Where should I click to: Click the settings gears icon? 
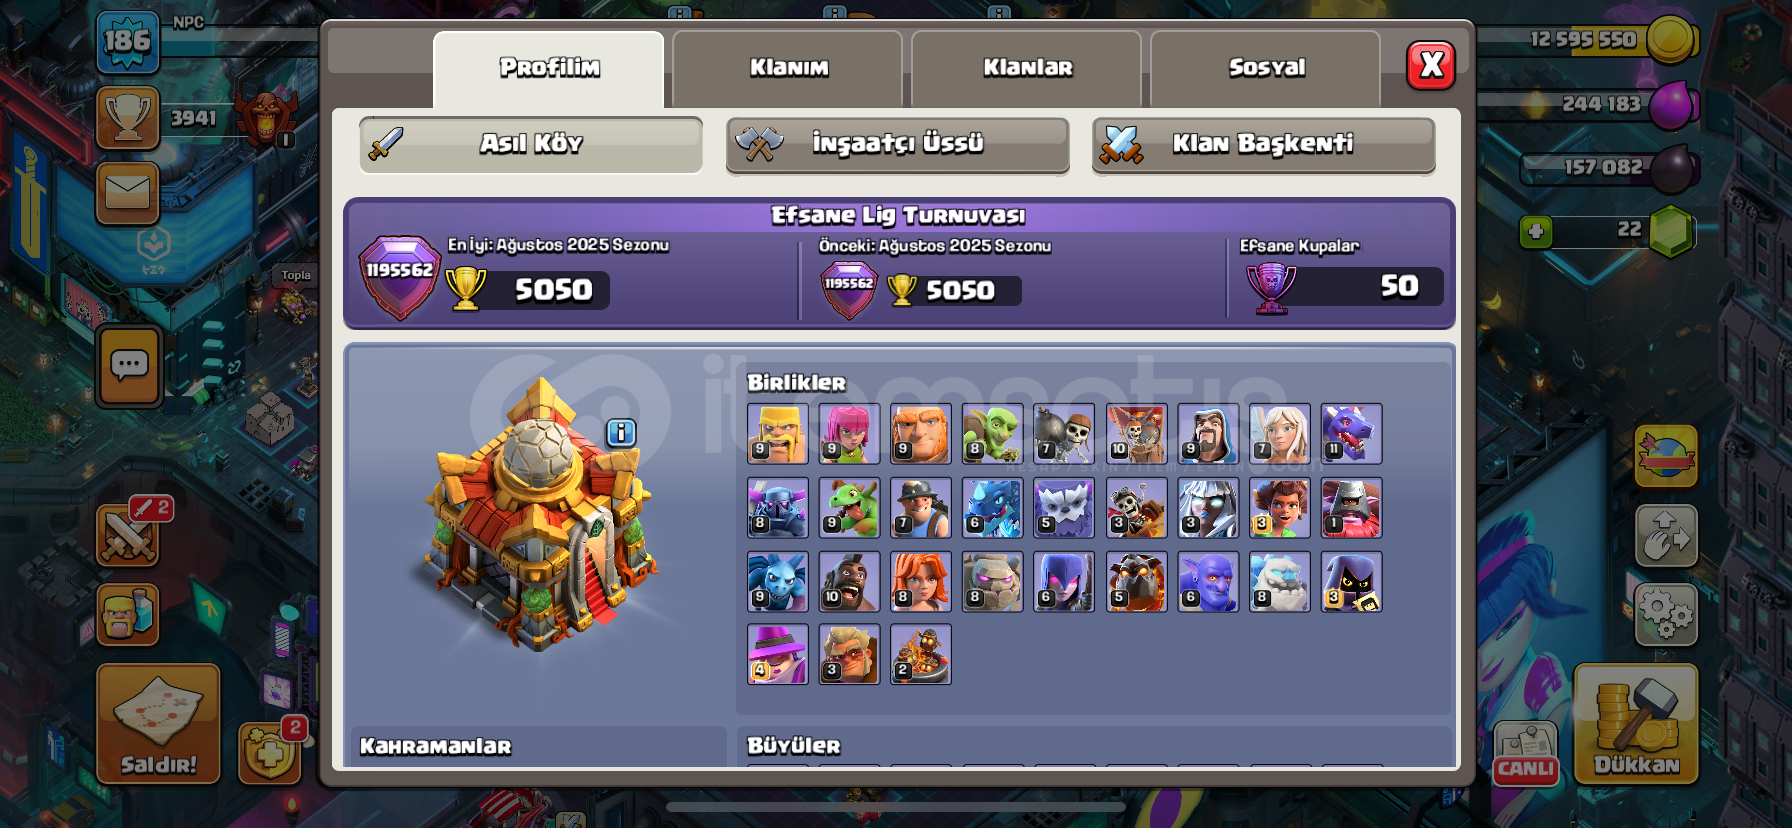(1666, 613)
